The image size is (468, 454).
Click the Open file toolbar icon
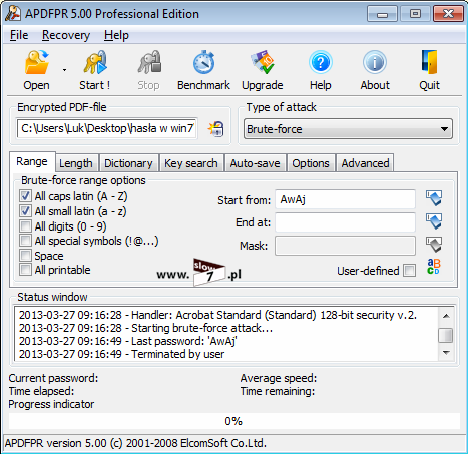coord(36,63)
